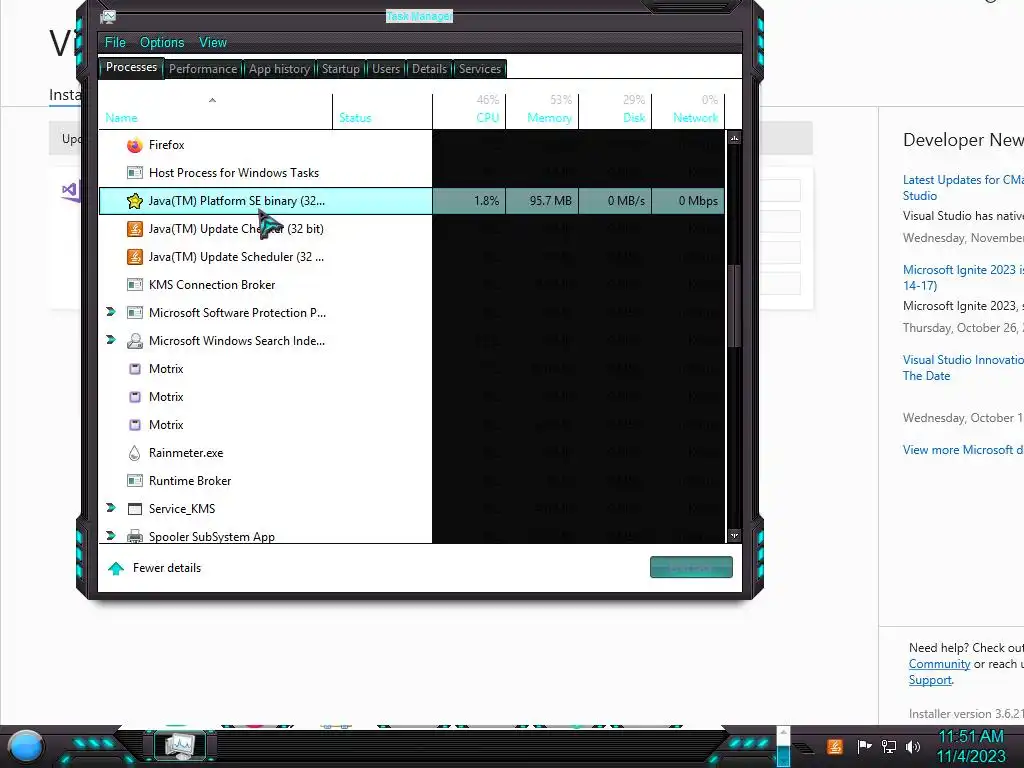The width and height of the screenshot is (1024, 768).
Task: Expand the Service_KMS process group
Action: (111, 508)
